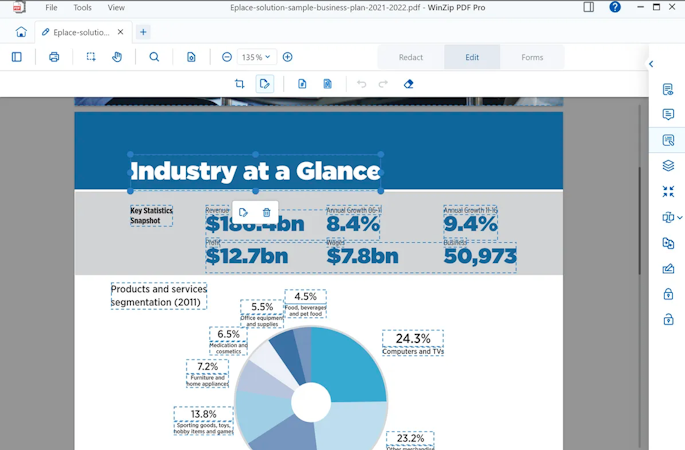This screenshot has height=450, width=685.
Task: Open the Help question mark icon
Action: [615, 7]
